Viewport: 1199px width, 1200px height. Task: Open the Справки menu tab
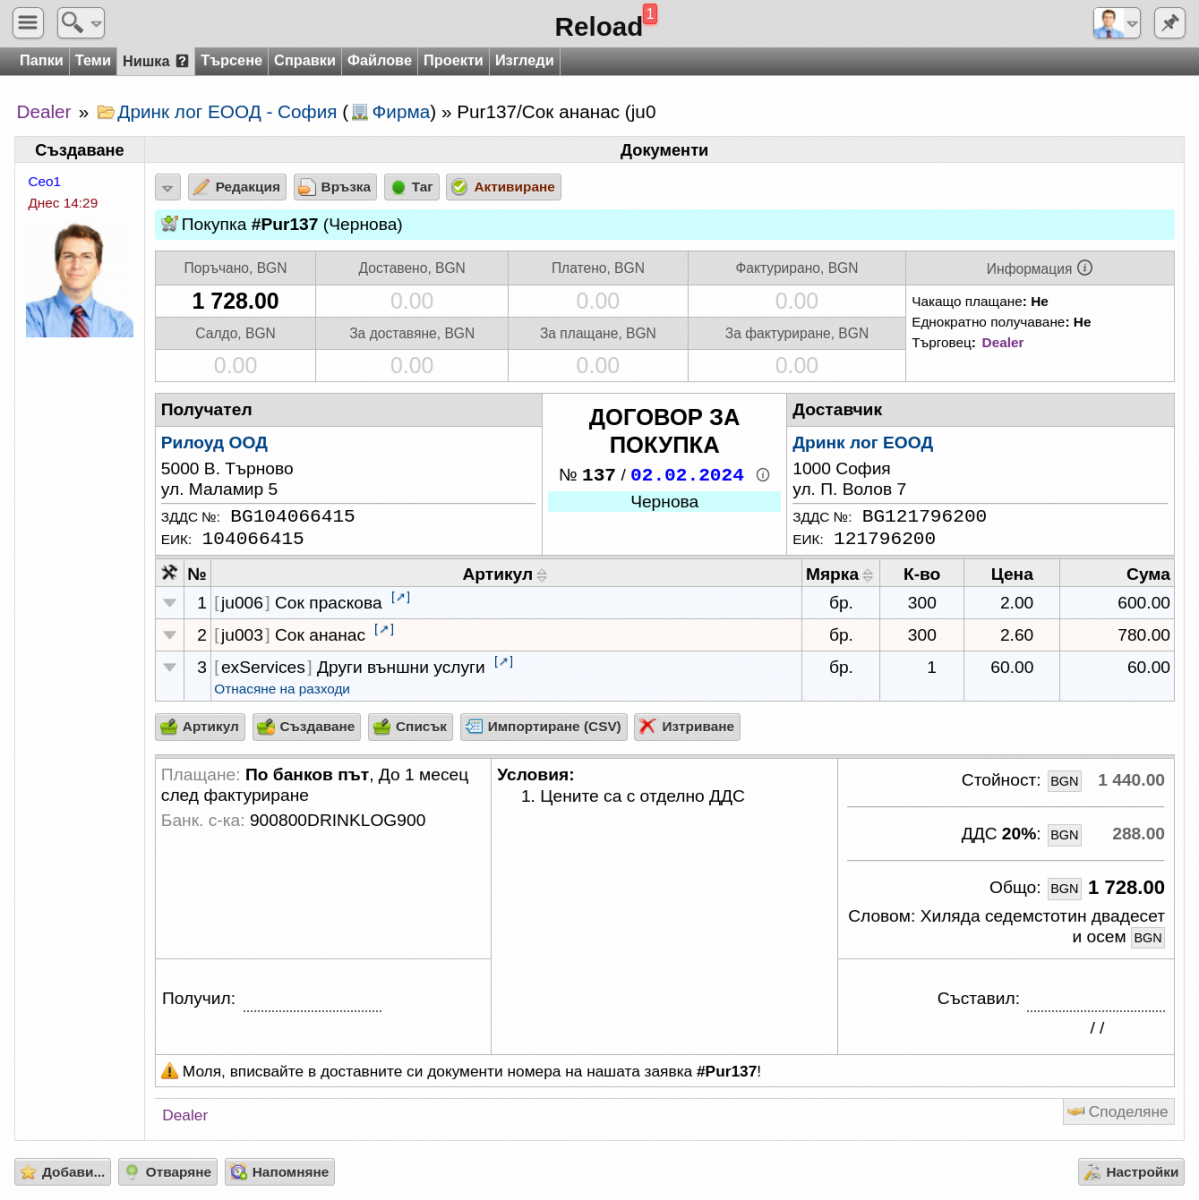304,61
